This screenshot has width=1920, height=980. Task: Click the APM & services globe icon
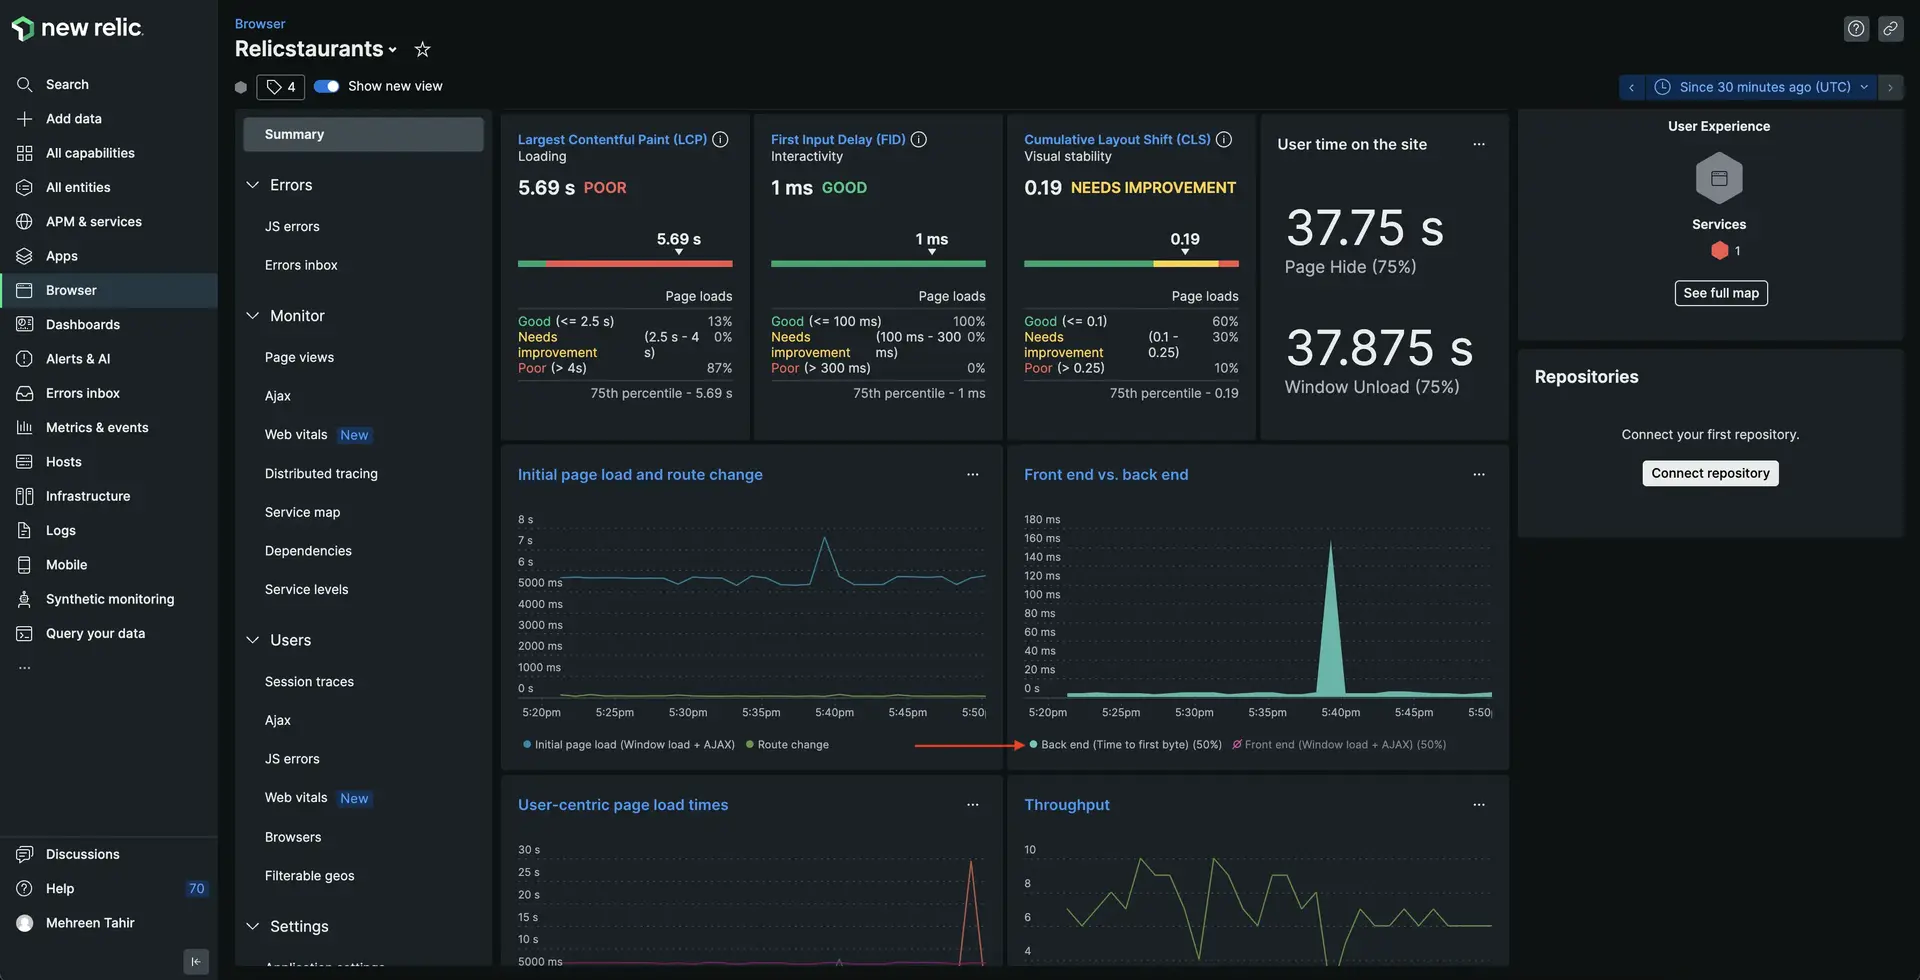[25, 222]
